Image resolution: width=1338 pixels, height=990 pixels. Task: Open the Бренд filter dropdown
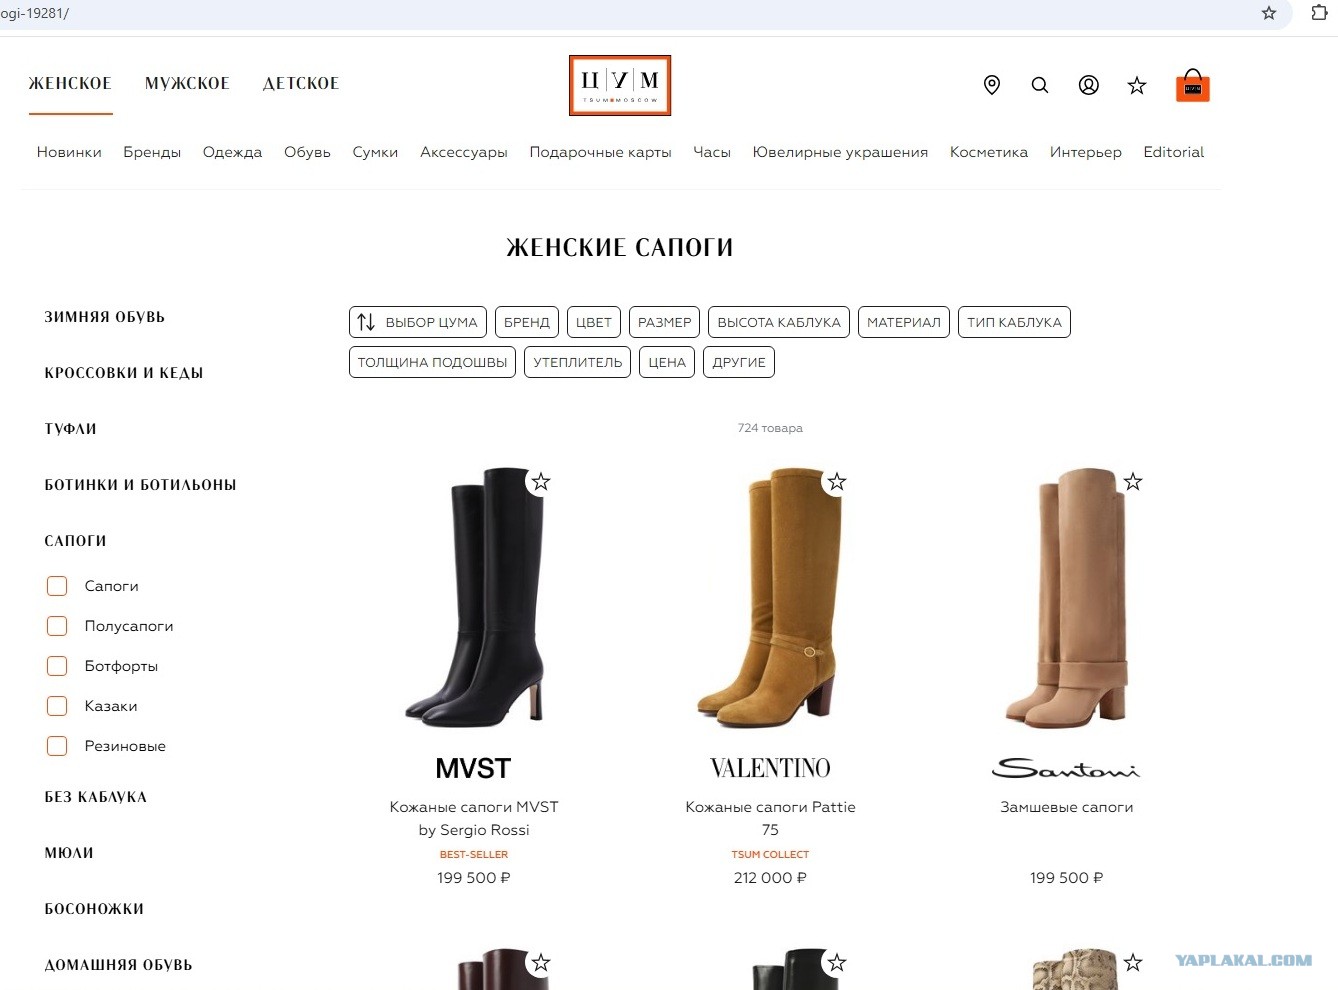pyautogui.click(x=527, y=322)
